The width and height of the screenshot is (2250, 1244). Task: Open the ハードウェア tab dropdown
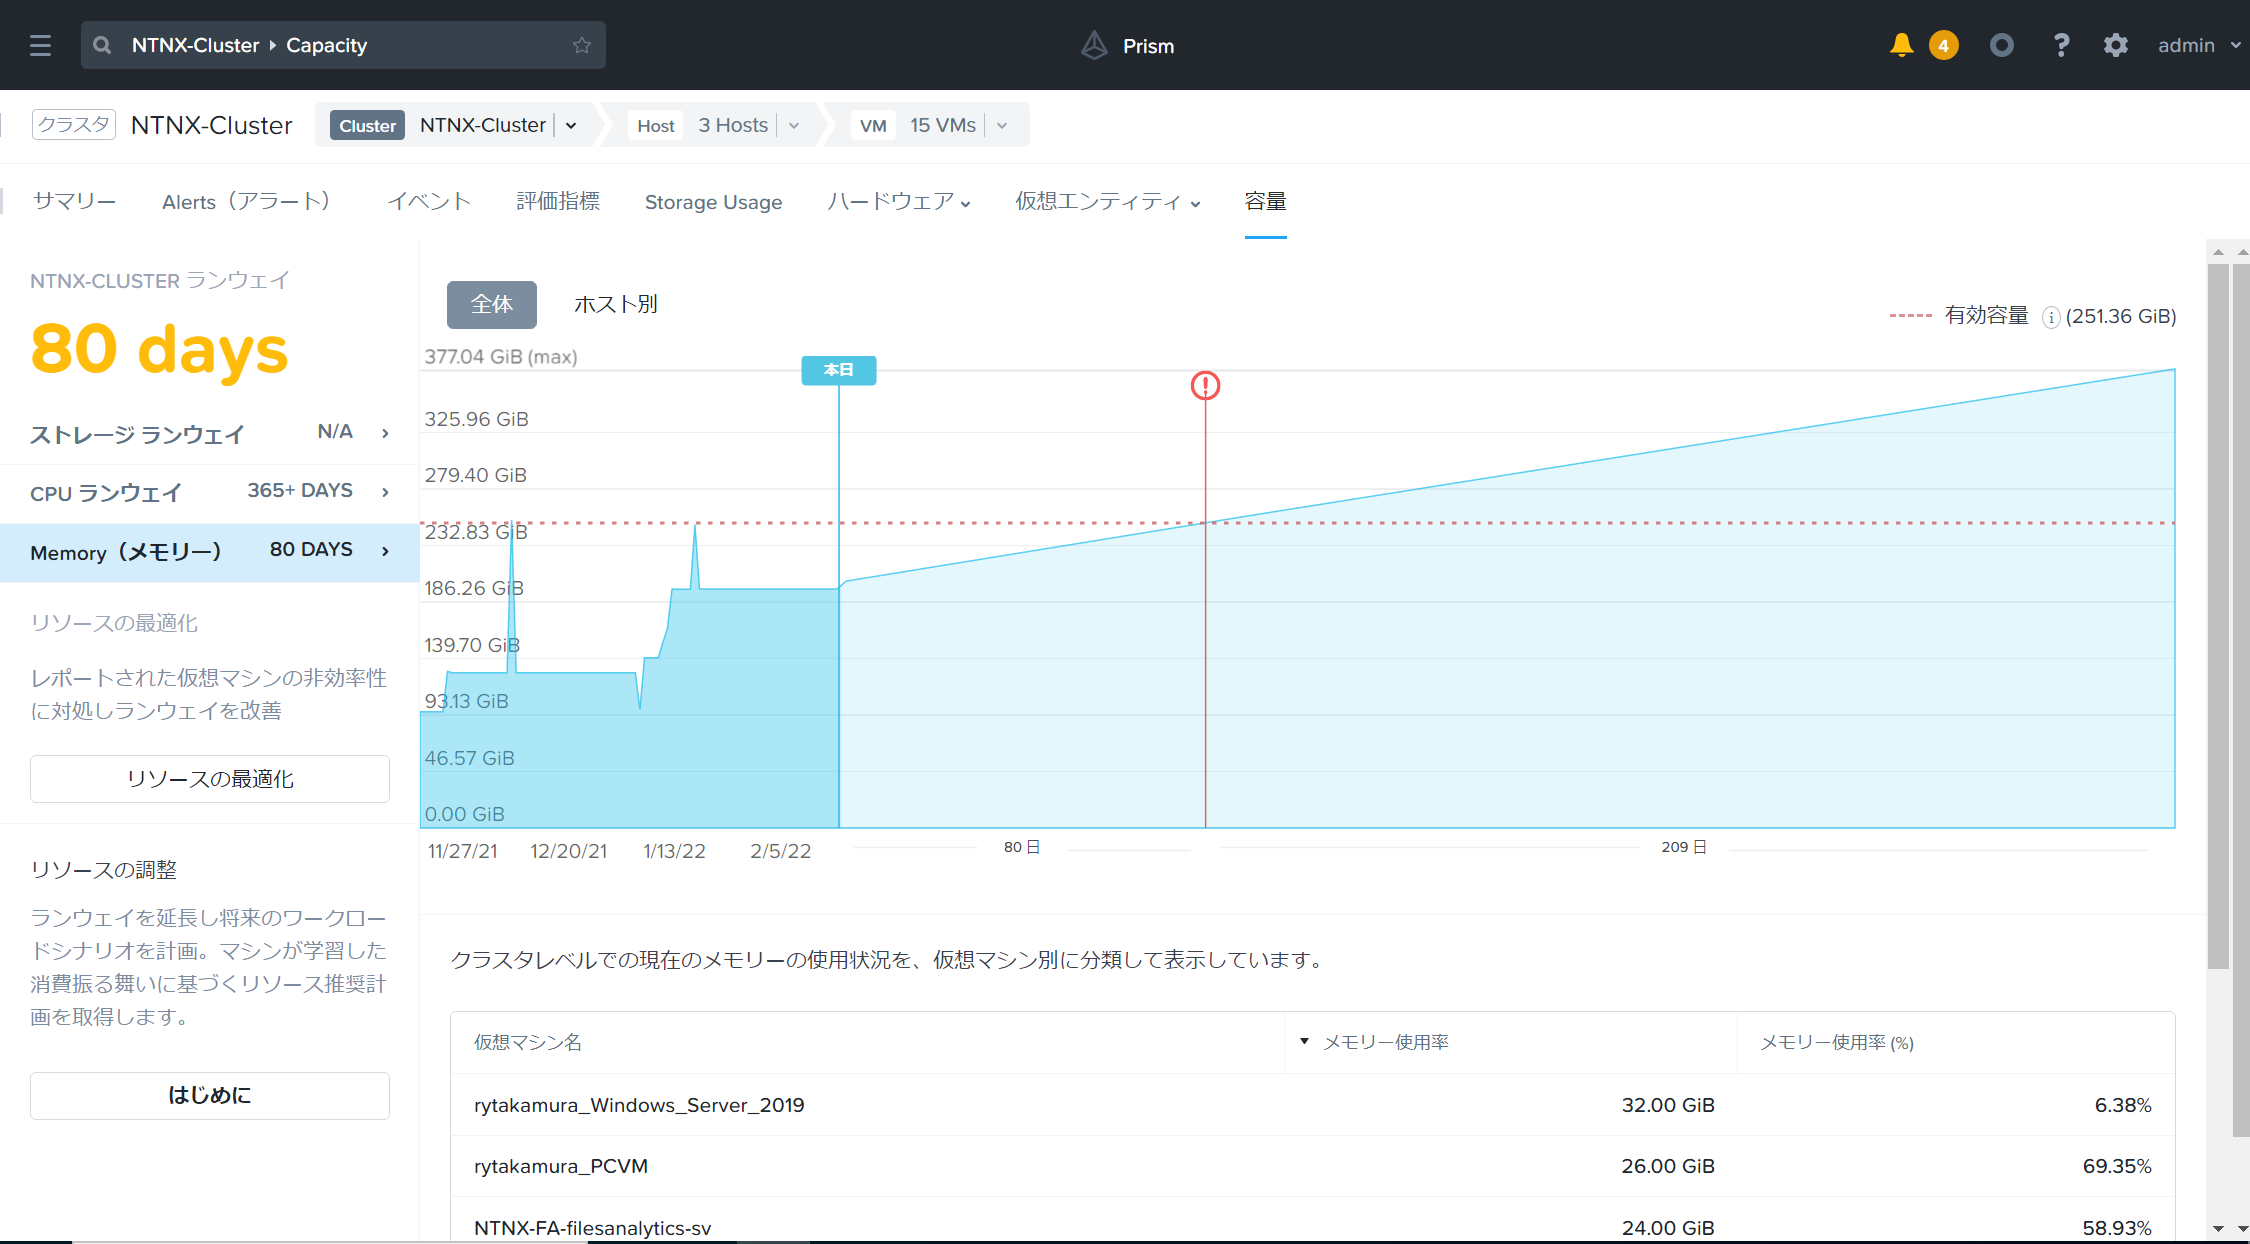(x=898, y=202)
